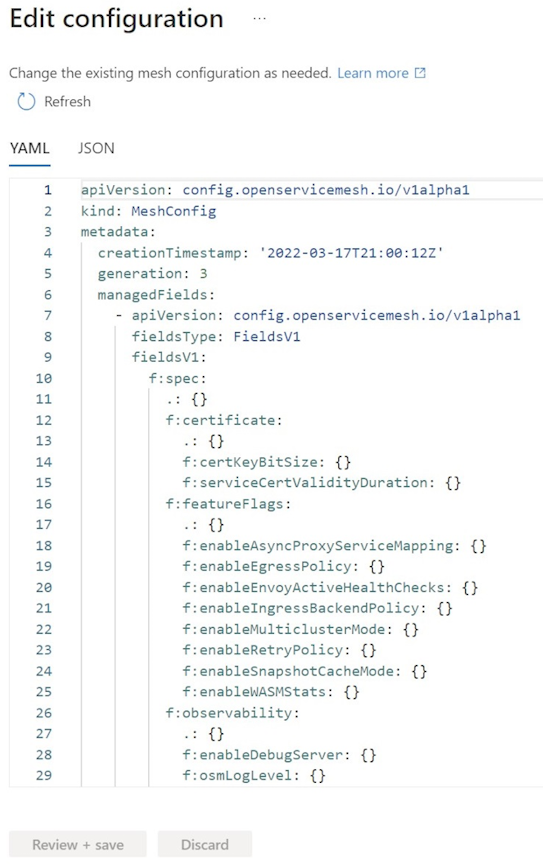Click the Discard button
Image resolution: width=543 pixels, height=865 pixels.
(x=205, y=845)
